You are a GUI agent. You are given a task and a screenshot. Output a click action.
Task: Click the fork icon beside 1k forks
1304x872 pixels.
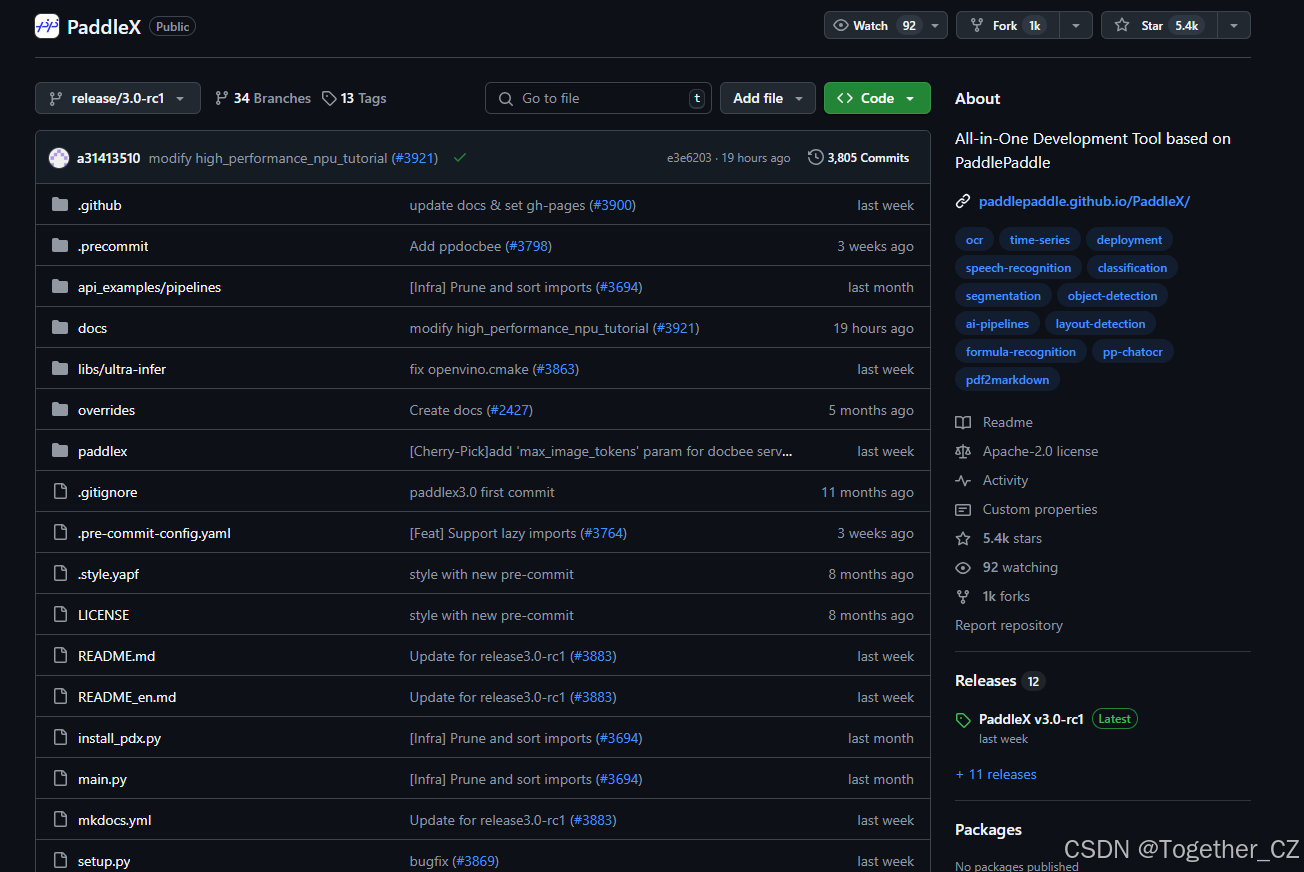click(x=963, y=596)
